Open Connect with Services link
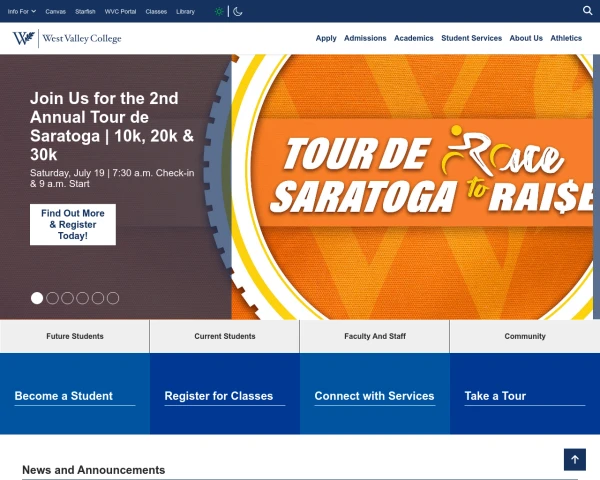This screenshot has width=600, height=480. pos(374,396)
